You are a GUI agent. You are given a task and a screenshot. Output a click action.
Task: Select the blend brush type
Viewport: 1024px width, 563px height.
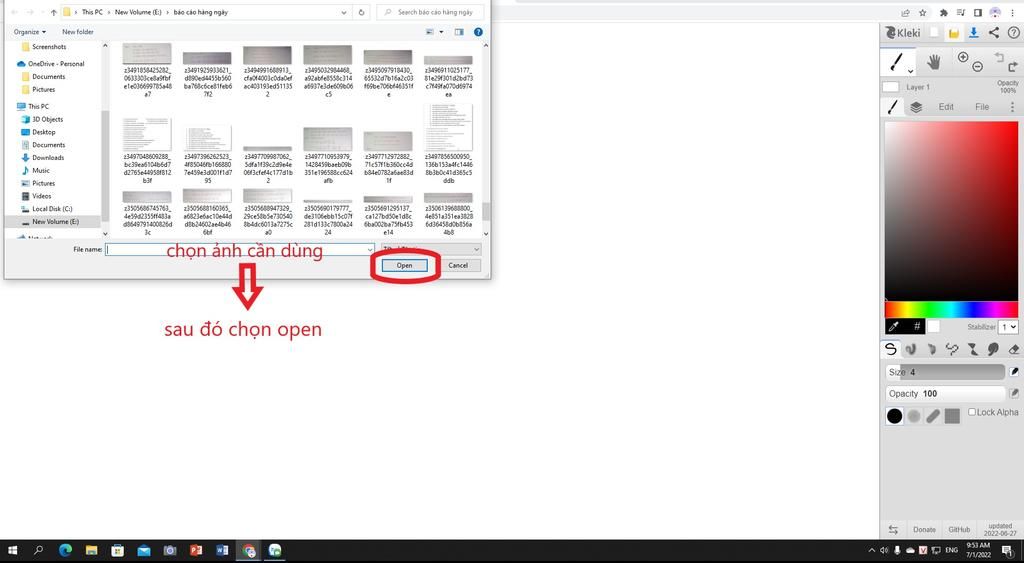click(910, 349)
